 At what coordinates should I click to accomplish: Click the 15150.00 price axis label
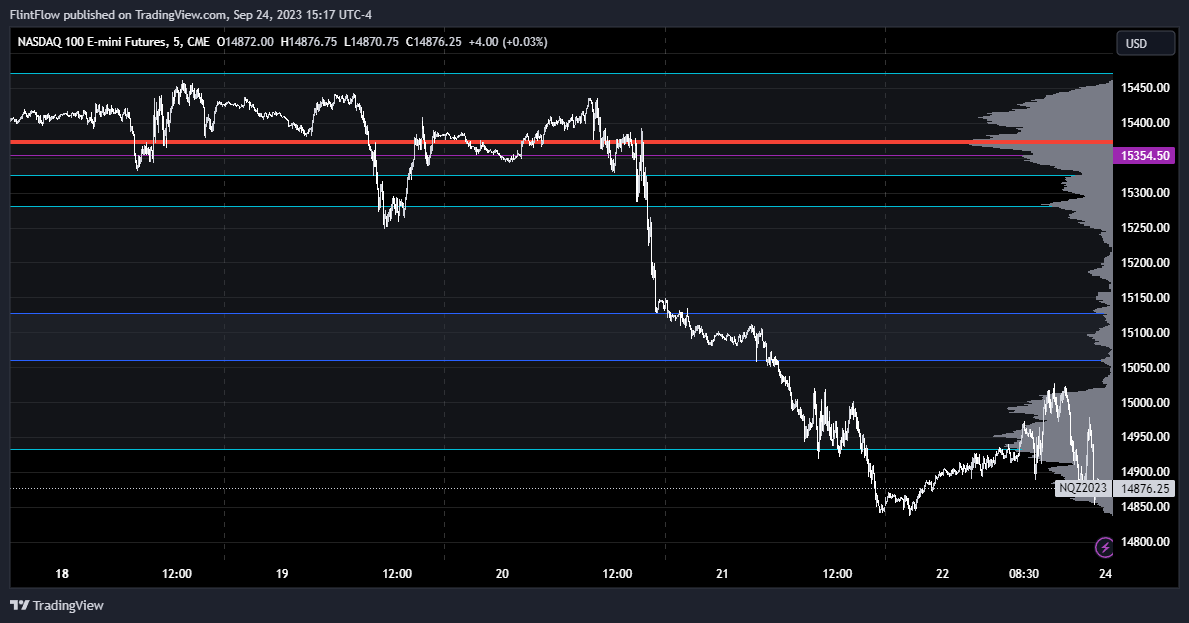pos(1145,297)
